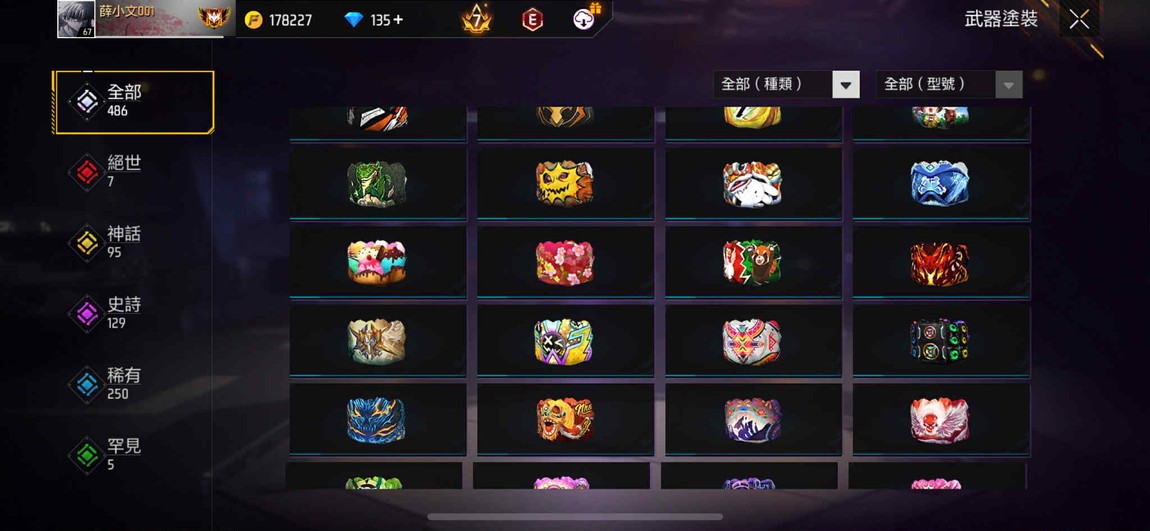Select the 全部 486 category tab
Screen dimensions: 1150x531
pos(134,101)
